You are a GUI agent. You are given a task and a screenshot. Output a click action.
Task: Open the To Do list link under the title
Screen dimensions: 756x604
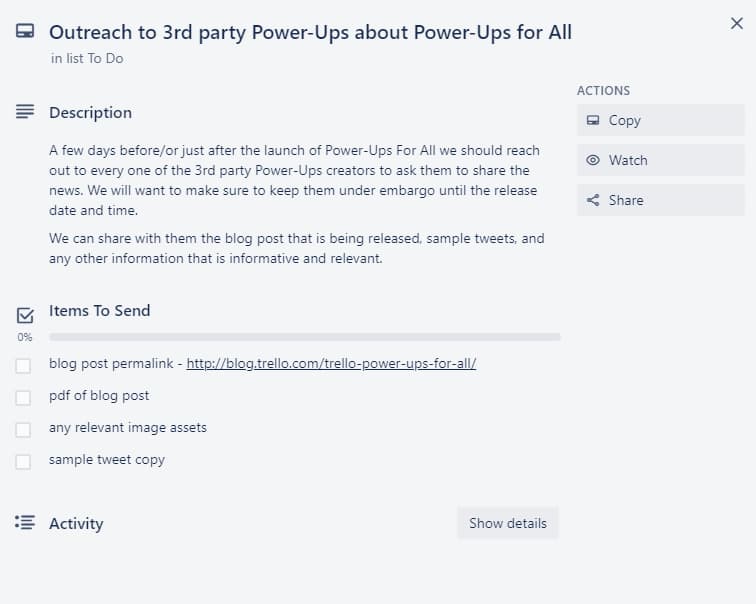[x=105, y=58]
